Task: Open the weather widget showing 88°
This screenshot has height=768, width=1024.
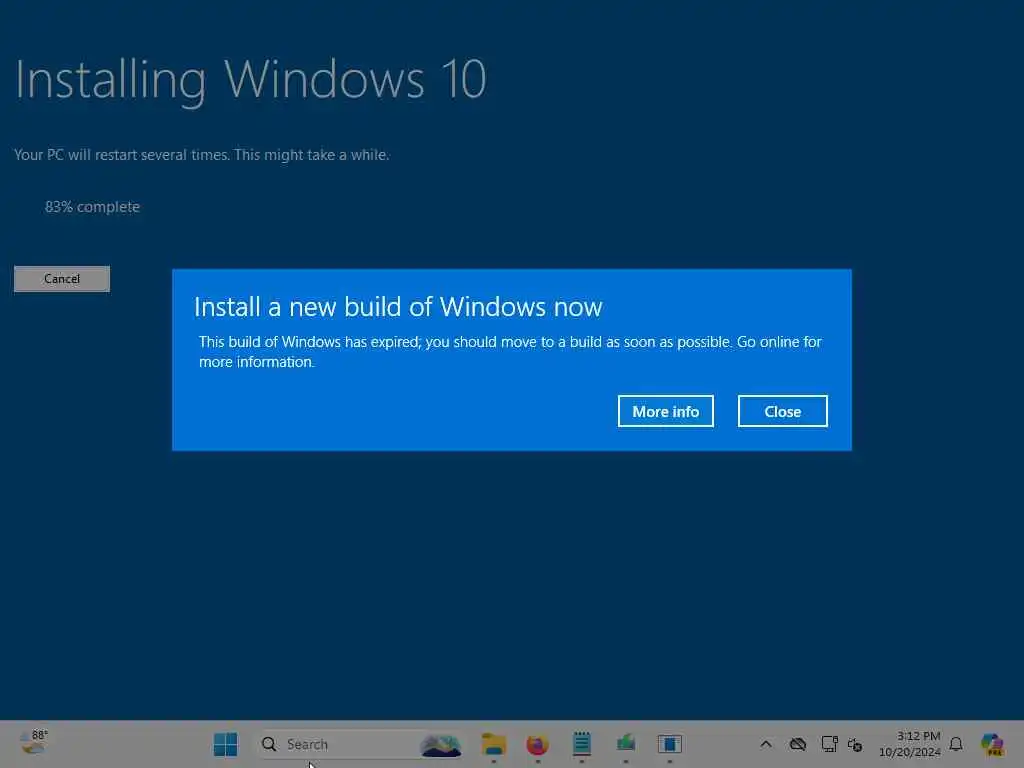Action: click(x=34, y=743)
